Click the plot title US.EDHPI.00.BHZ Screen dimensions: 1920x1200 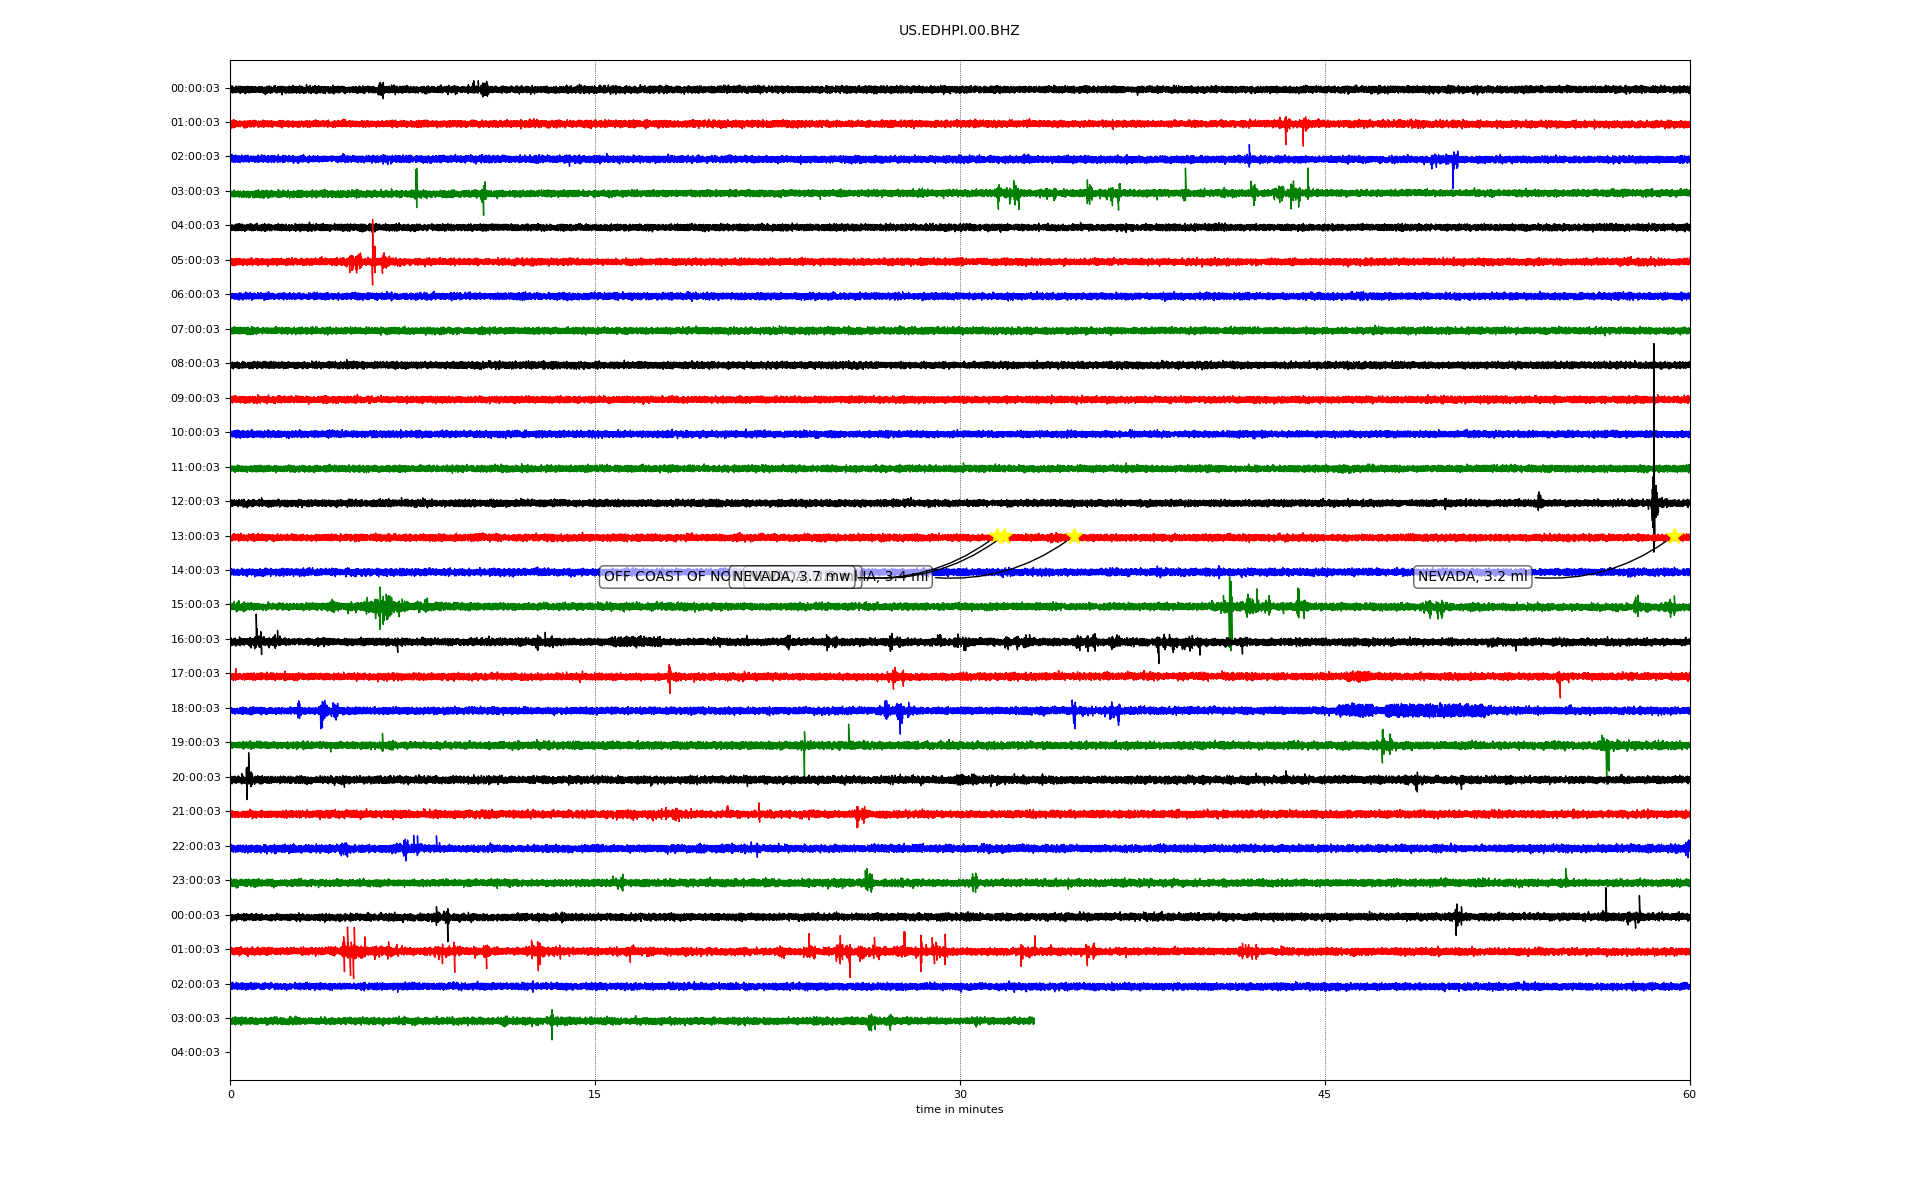[x=959, y=31]
